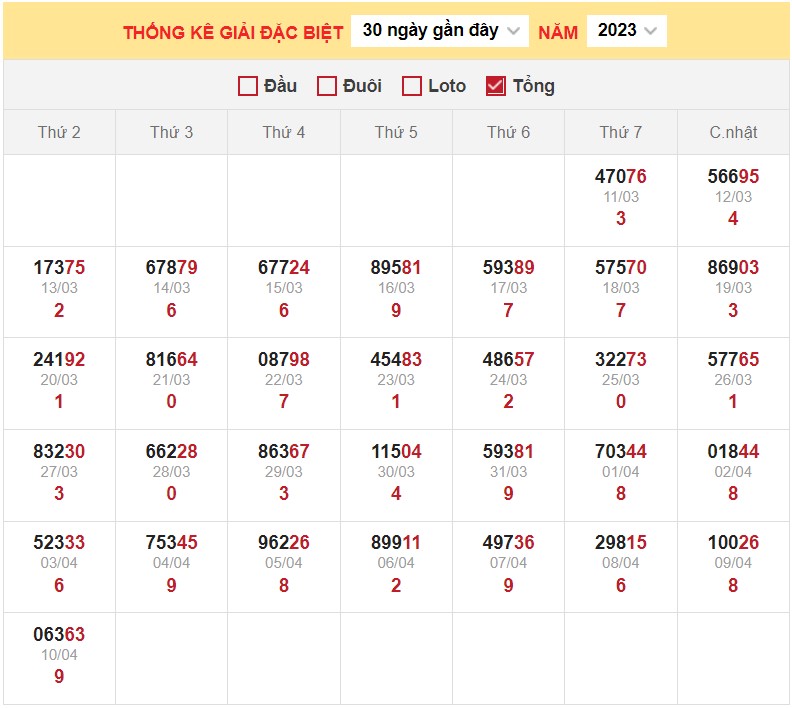Select the C.nhật column header

point(733,132)
